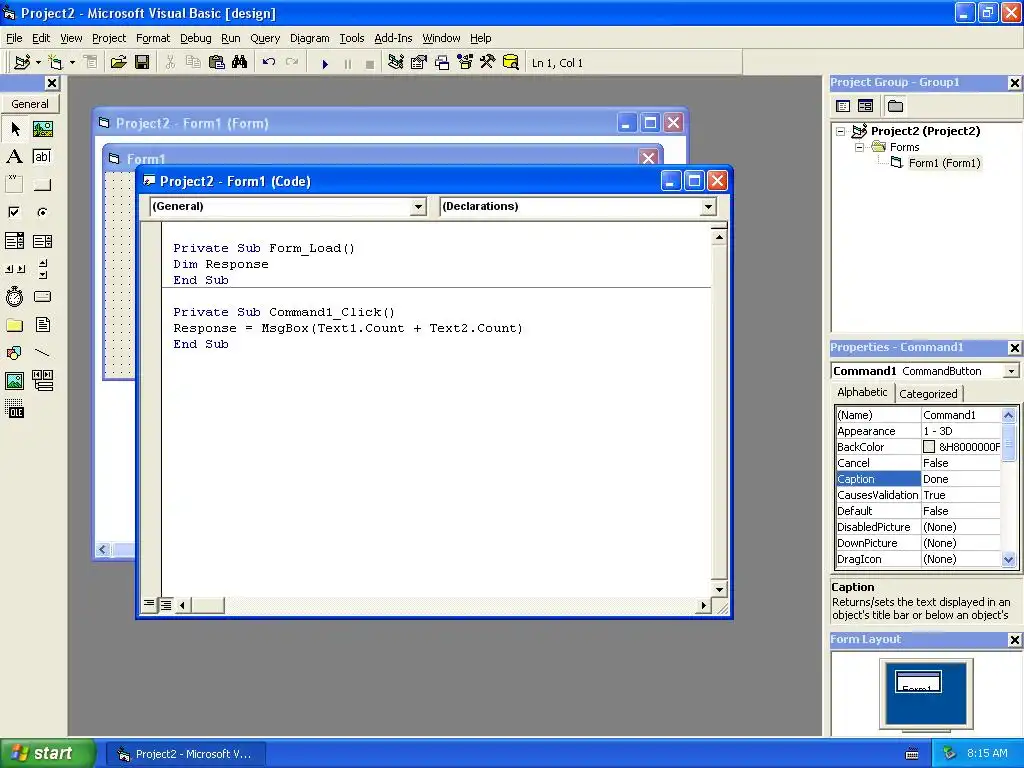Screen dimensions: 1024x768
Task: Select the Pointer tool in toolbox
Action: (x=15, y=129)
